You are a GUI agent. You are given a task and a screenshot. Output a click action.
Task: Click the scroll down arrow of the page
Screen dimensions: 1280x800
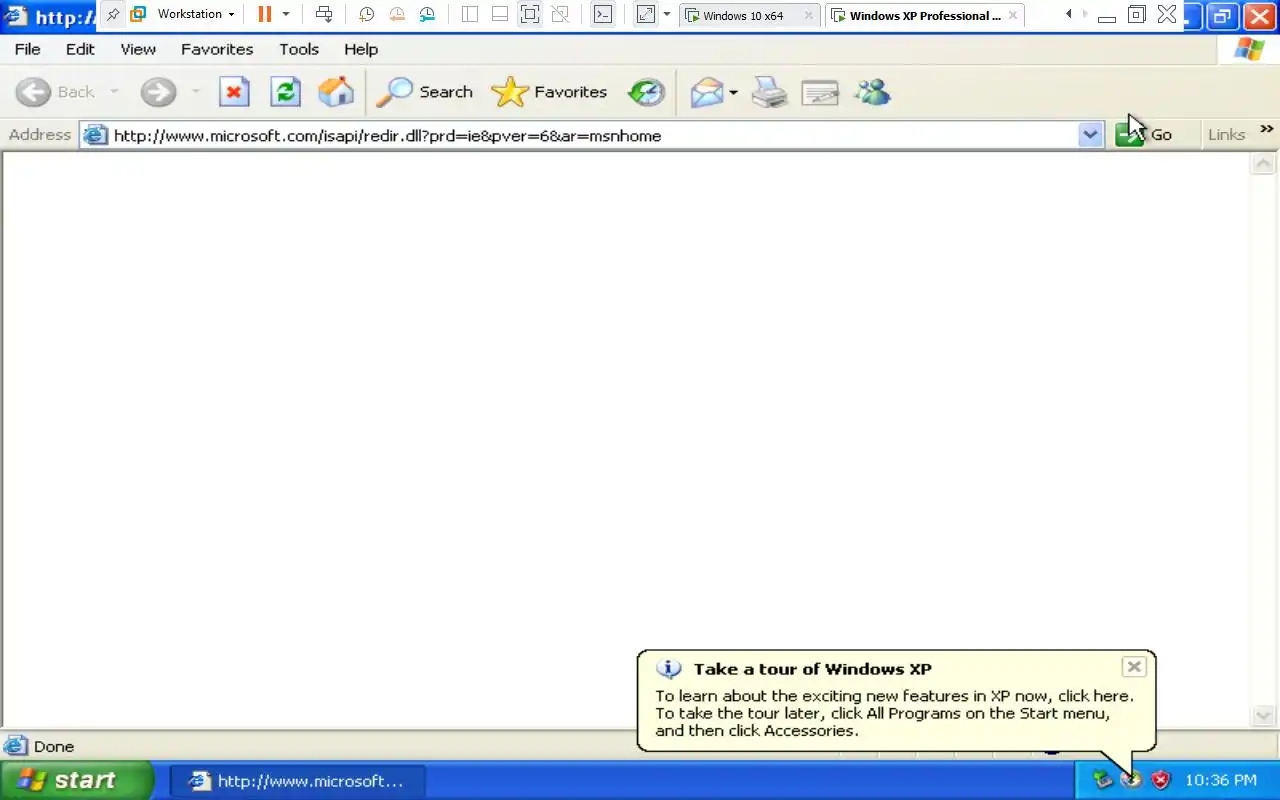point(1263,716)
